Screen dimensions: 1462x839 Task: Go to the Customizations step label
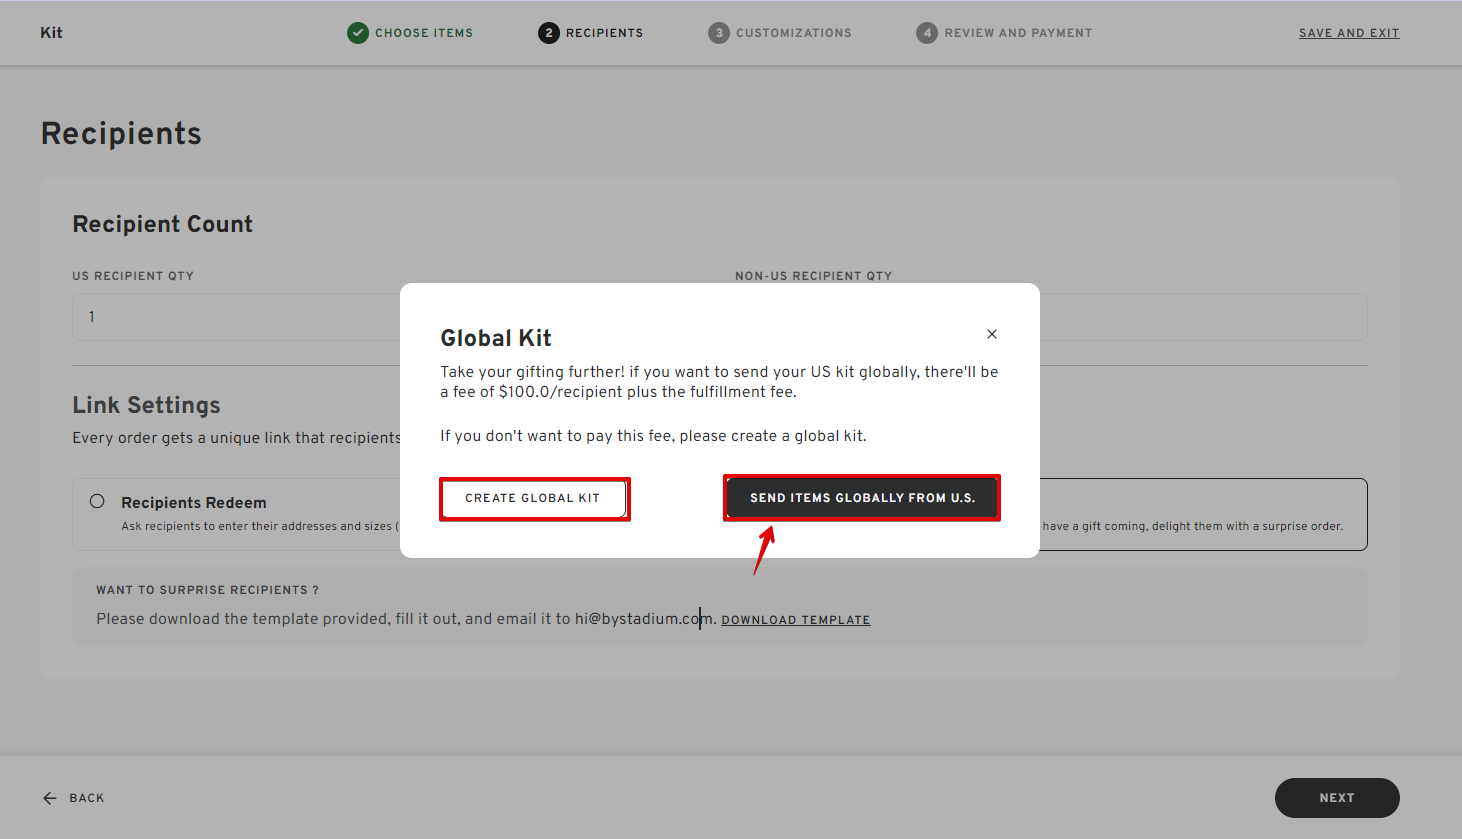[794, 33]
